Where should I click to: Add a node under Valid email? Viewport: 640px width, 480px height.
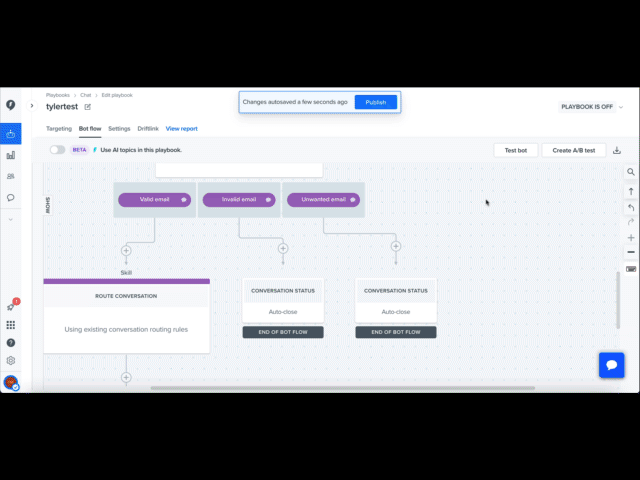click(x=126, y=251)
